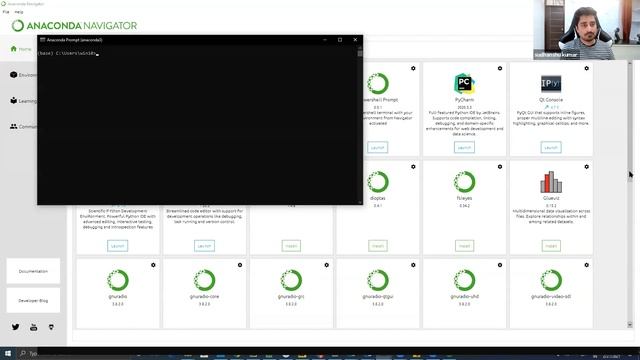Open the Environments tab in Navigator sidebar
Image resolution: width=640 pixels, height=360 pixels.
point(22,75)
